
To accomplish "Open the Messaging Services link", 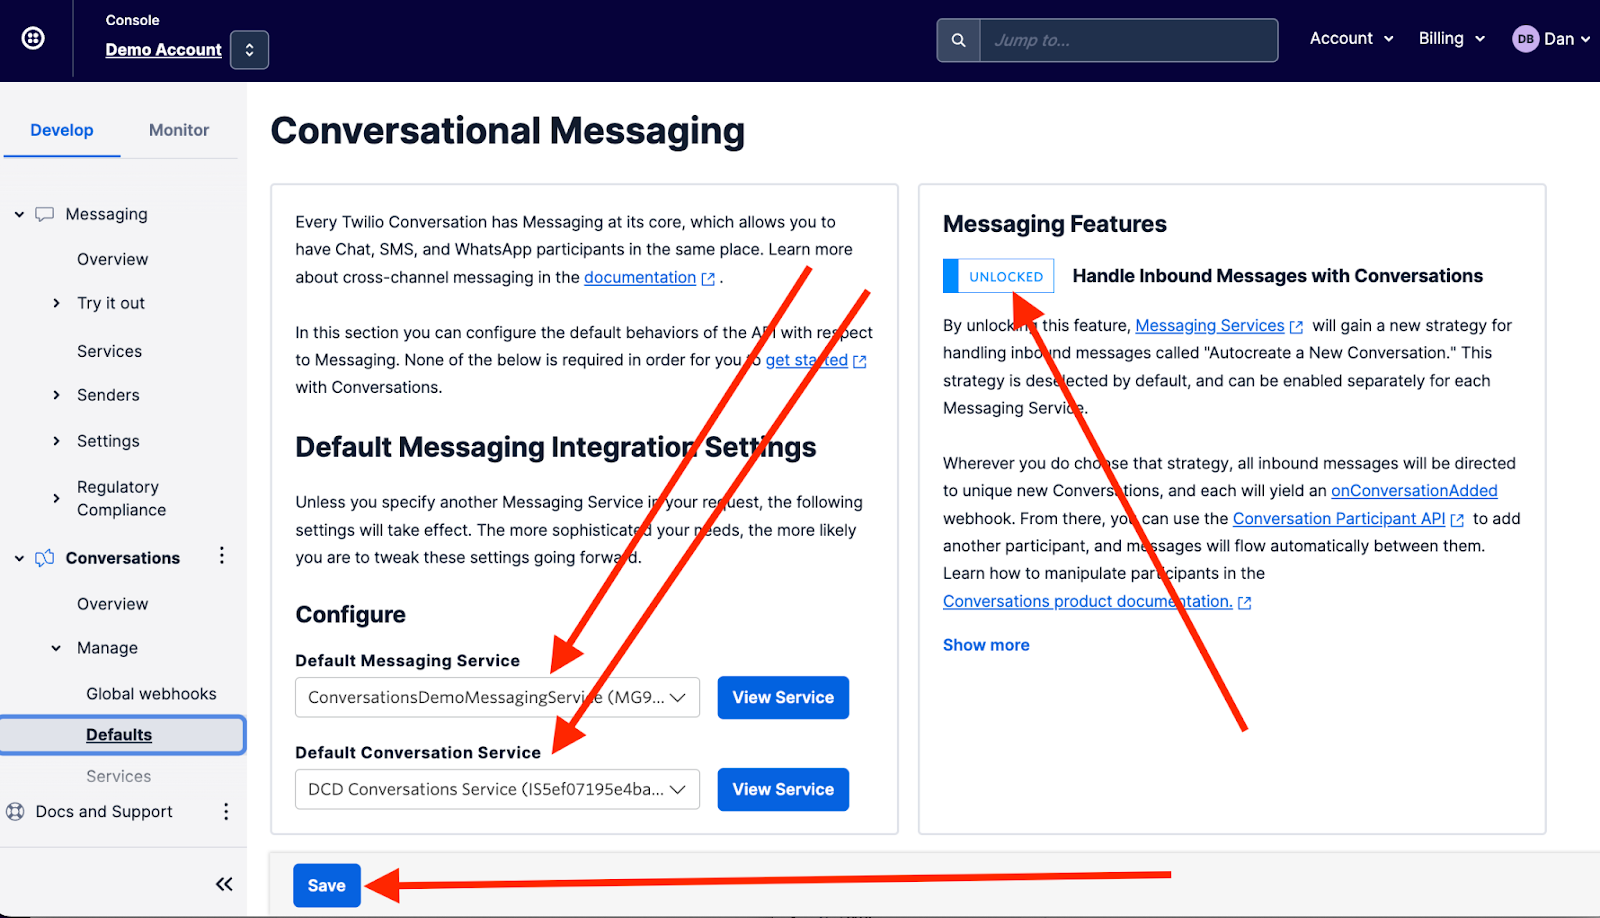I will pos(1209,325).
